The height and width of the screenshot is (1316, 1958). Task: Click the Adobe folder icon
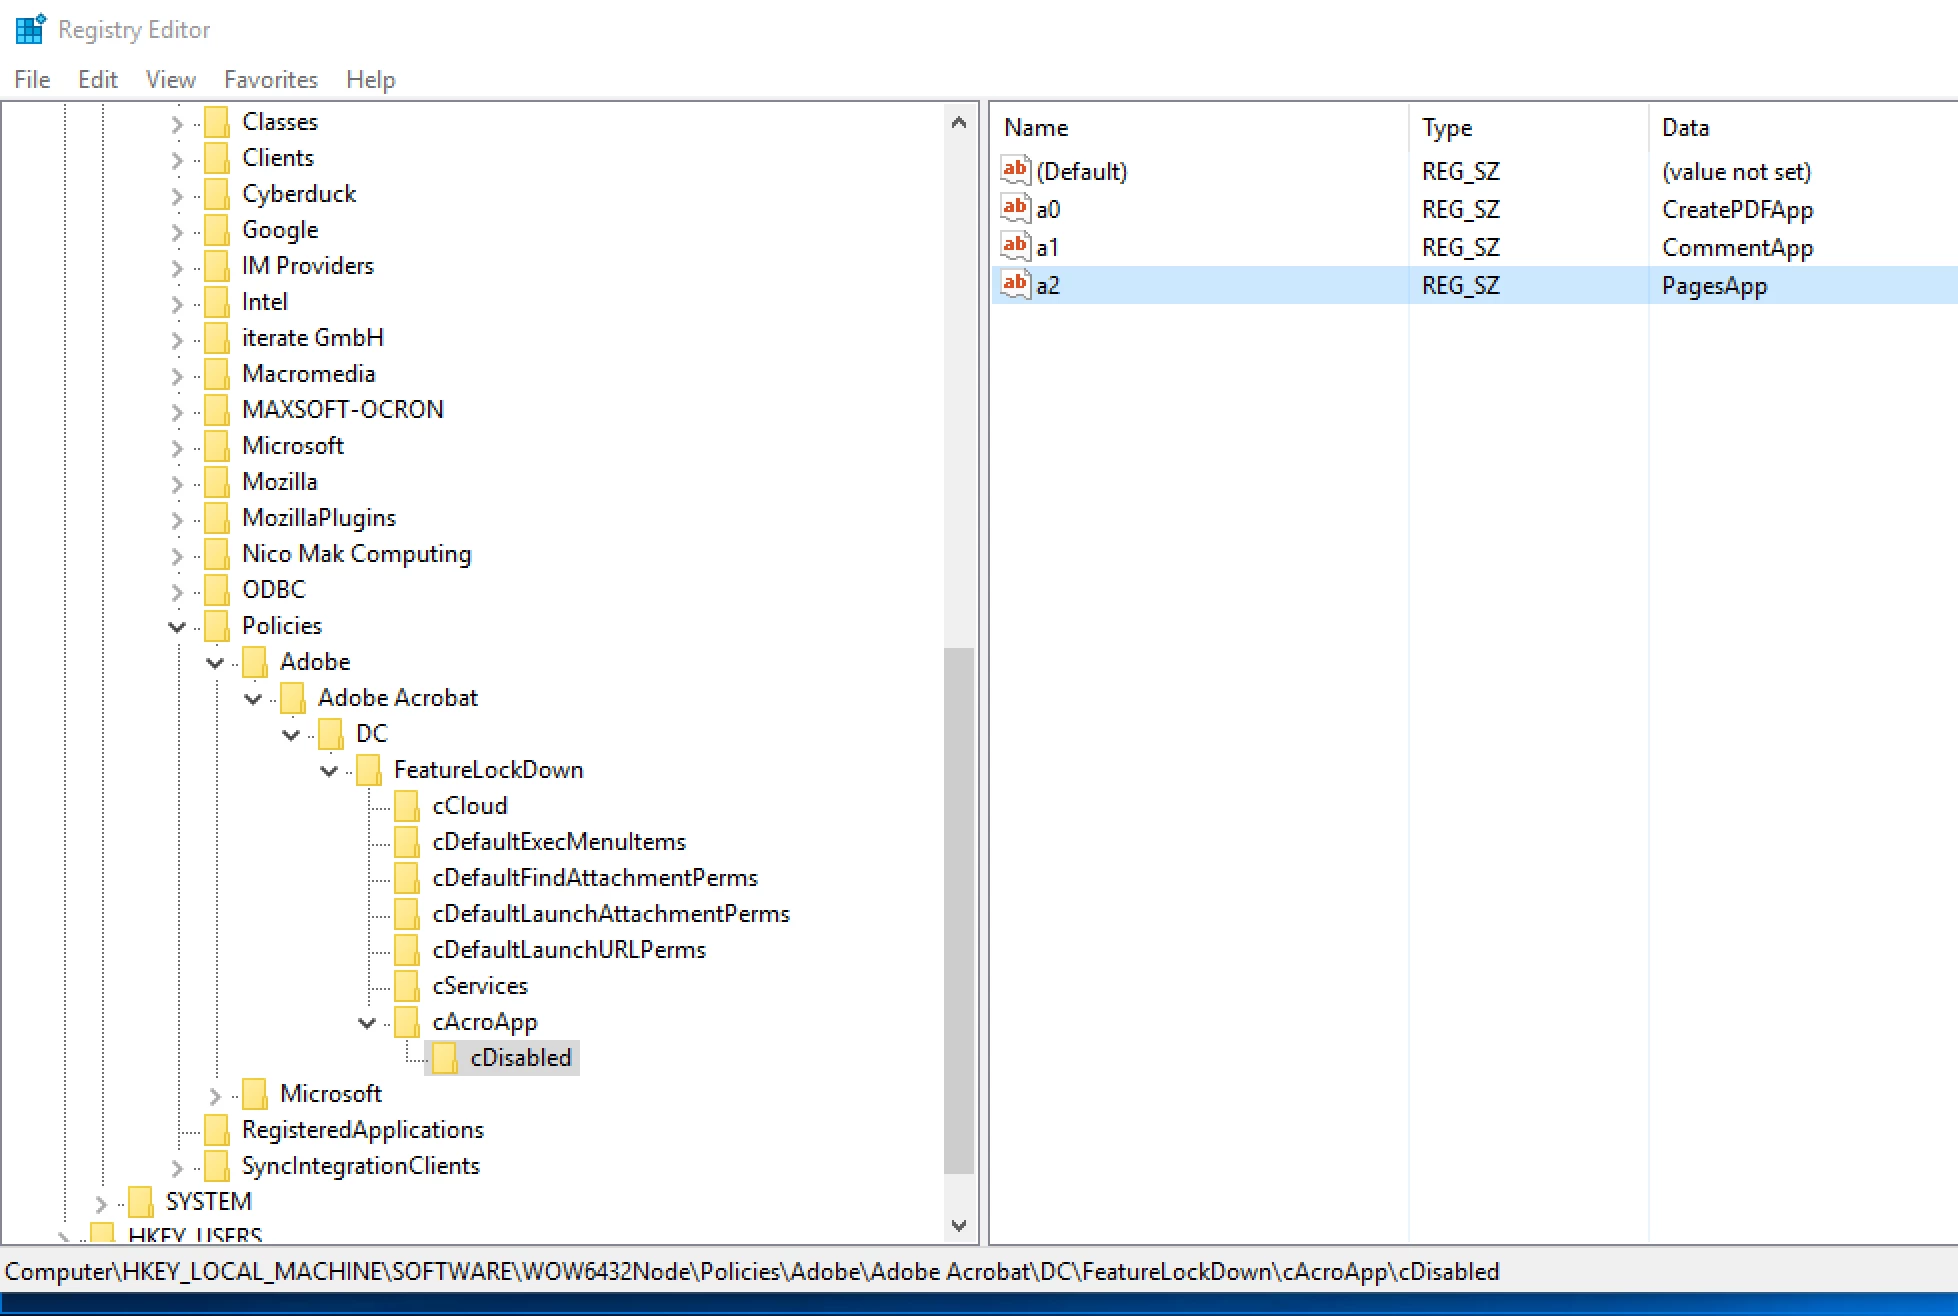[254, 662]
